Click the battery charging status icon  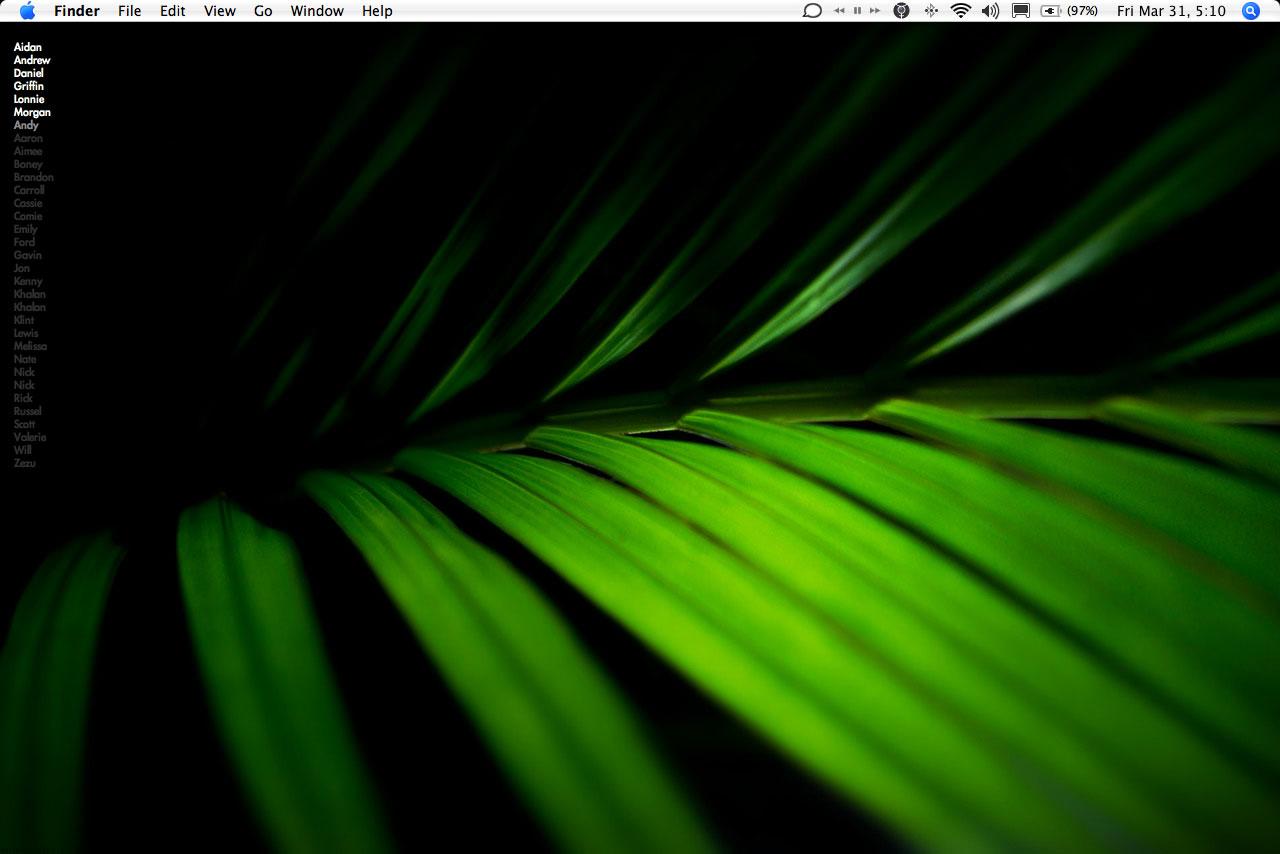coord(1051,11)
